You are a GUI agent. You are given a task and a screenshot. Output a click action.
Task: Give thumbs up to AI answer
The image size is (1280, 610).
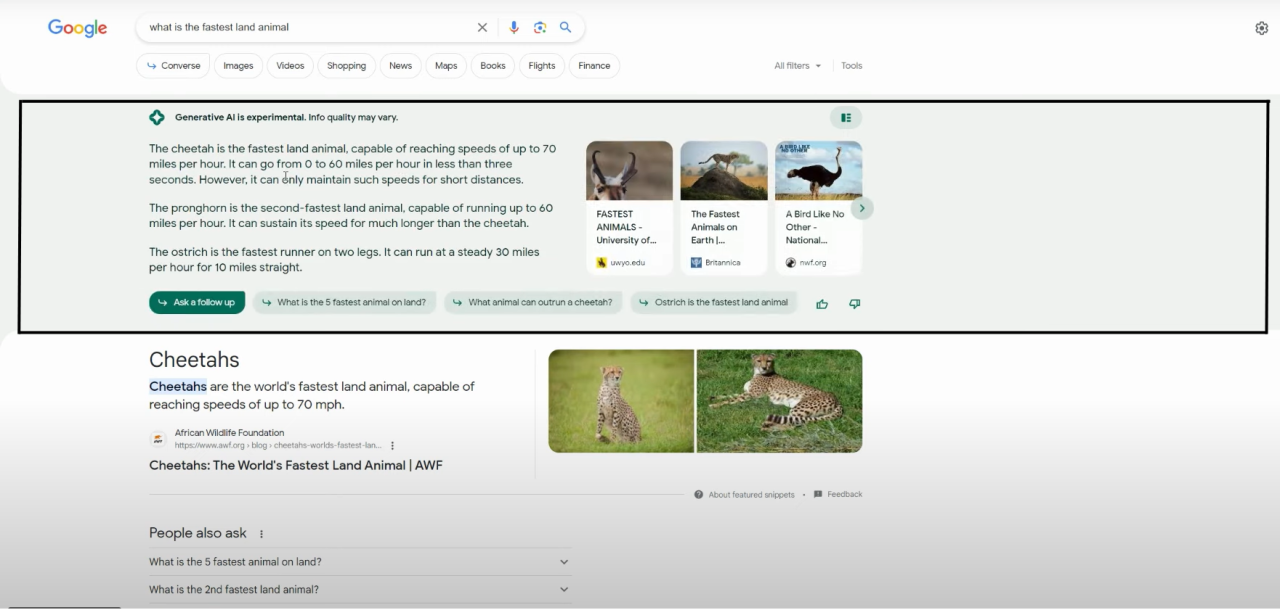click(822, 304)
